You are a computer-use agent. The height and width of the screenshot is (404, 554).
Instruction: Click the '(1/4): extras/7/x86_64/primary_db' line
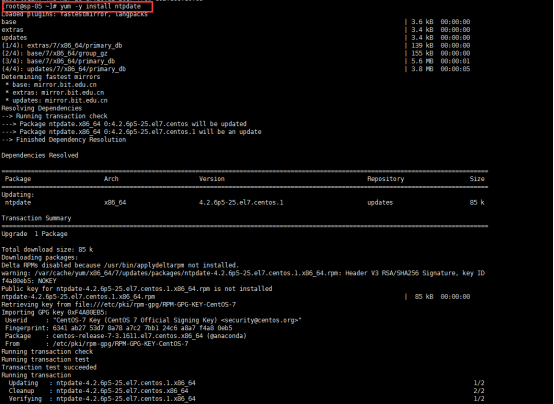[62, 46]
